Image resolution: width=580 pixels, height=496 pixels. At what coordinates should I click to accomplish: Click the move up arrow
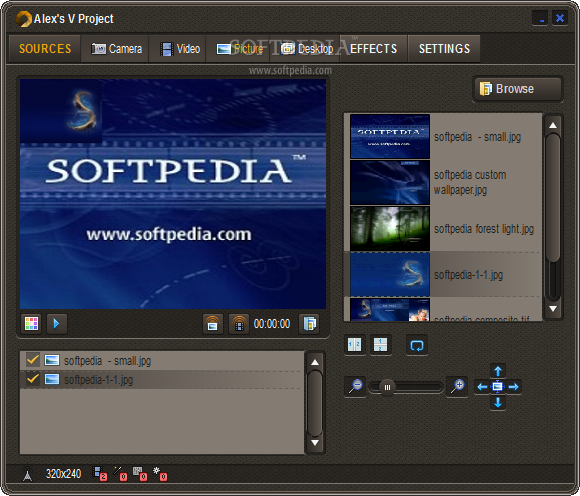(498, 371)
